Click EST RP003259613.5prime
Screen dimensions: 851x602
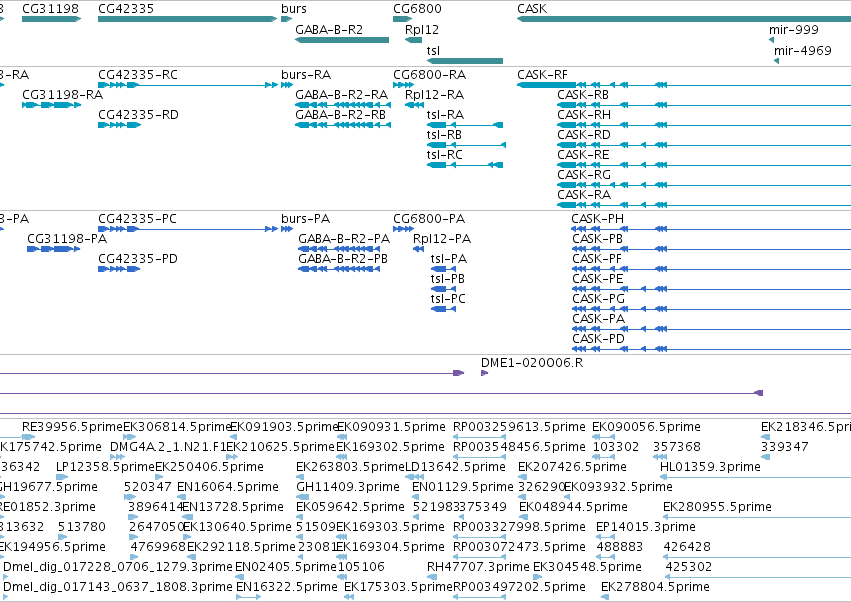click(480, 437)
